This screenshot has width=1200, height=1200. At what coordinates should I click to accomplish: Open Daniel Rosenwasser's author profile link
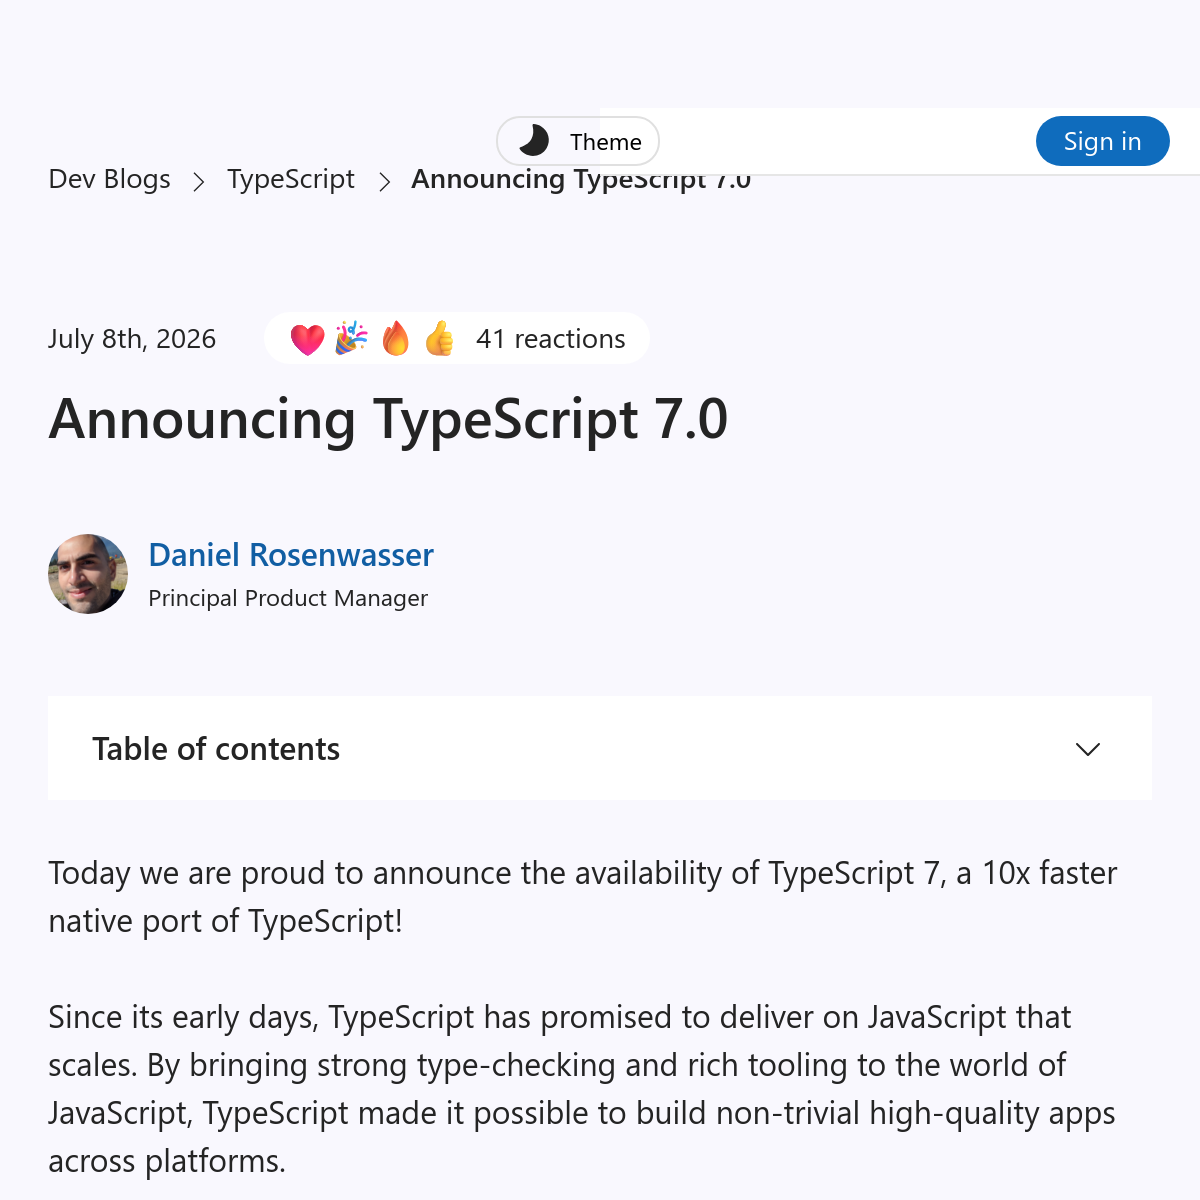click(291, 555)
